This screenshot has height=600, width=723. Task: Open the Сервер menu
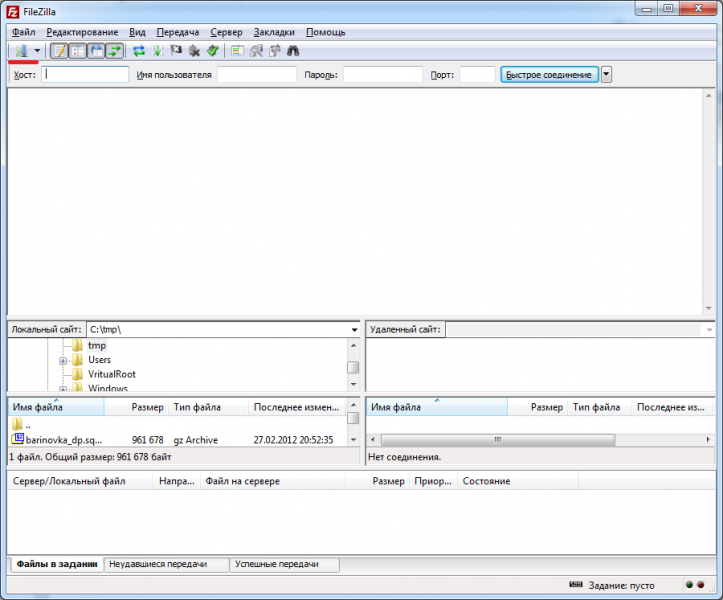226,32
